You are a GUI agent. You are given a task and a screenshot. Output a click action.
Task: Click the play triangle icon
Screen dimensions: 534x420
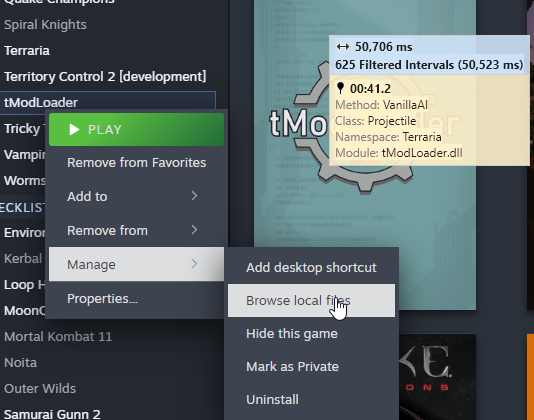[x=74, y=129]
